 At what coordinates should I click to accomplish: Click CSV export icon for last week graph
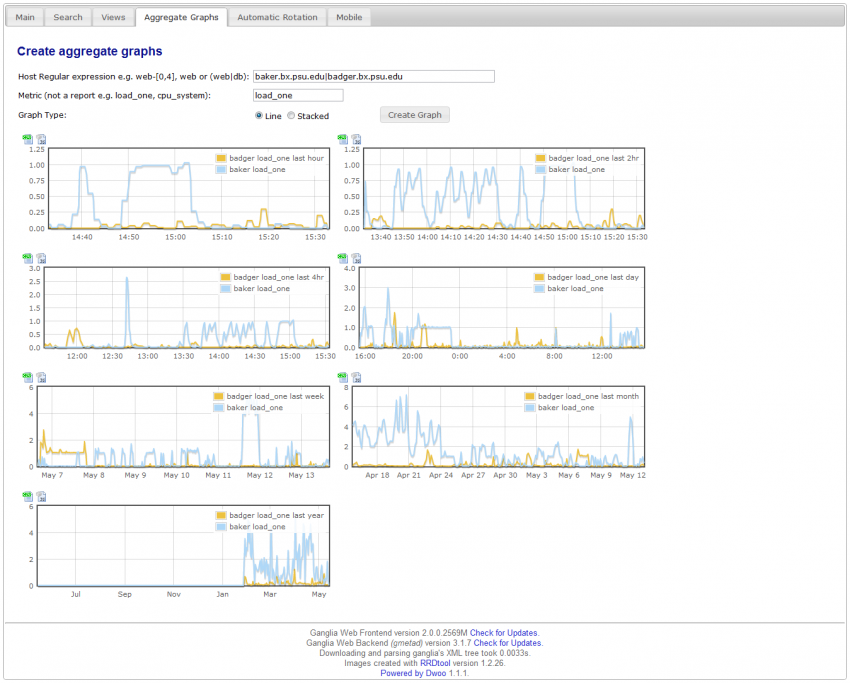(27, 377)
